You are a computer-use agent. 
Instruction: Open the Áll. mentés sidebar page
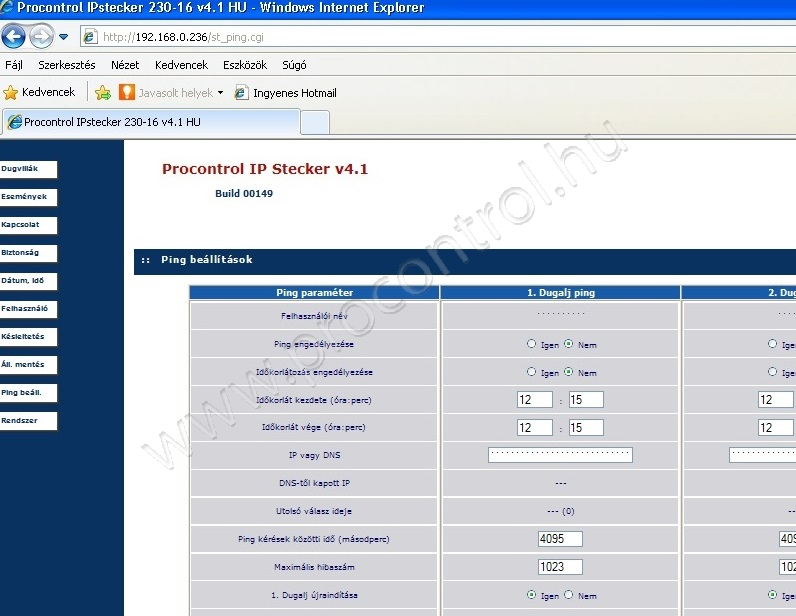[28, 365]
